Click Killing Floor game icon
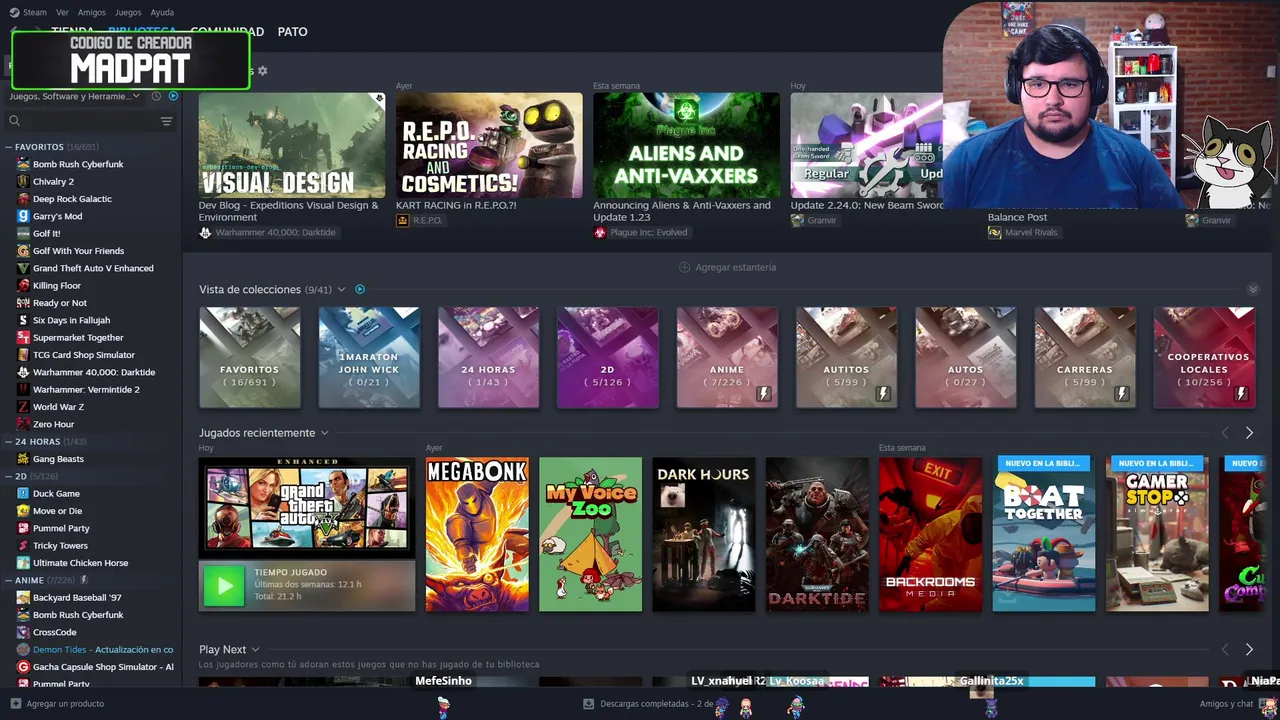This screenshot has height=720, width=1280. pos(23,285)
